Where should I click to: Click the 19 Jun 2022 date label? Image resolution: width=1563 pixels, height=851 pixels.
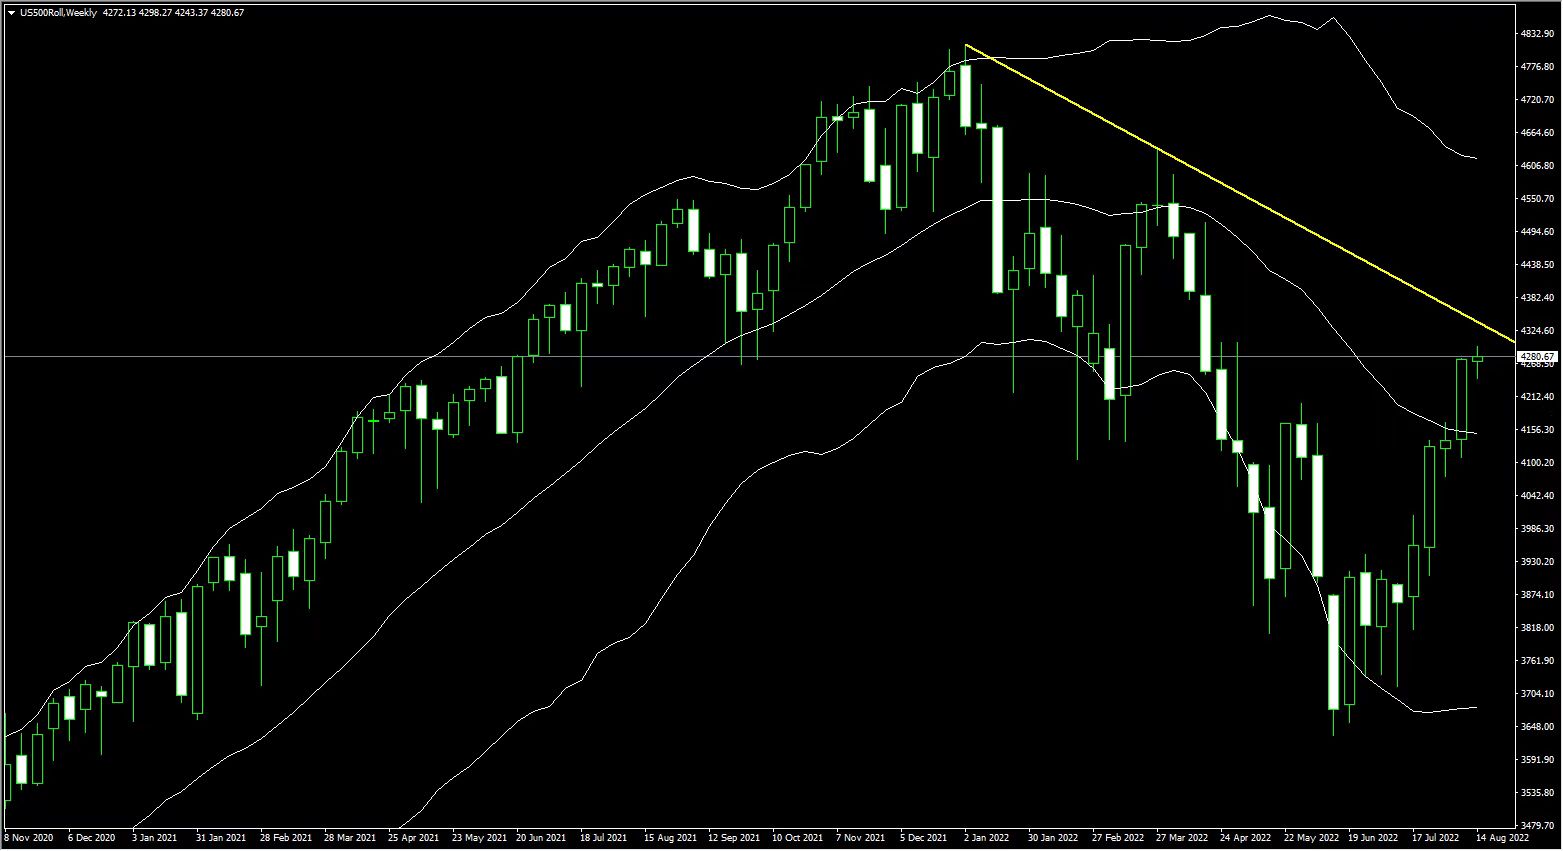[1373, 838]
